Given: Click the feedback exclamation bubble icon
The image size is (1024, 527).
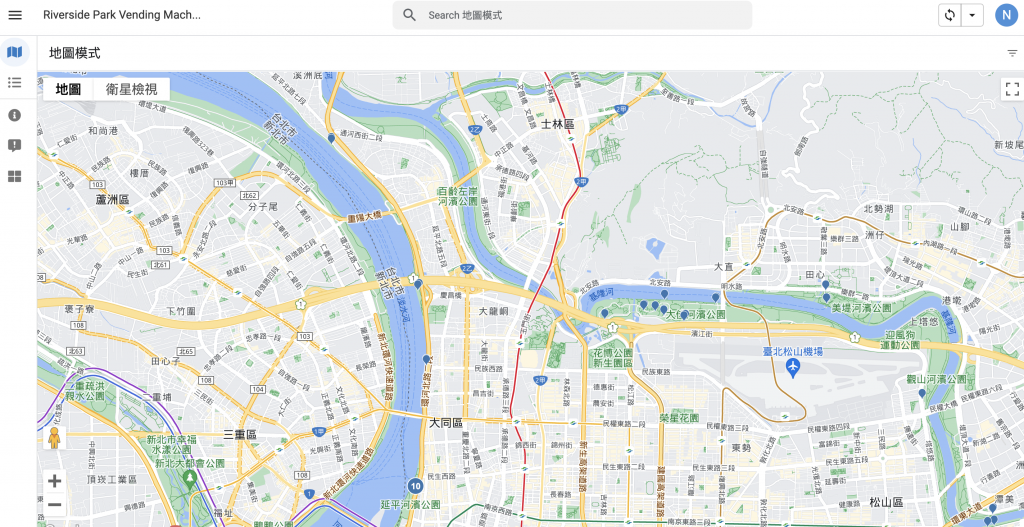Looking at the screenshot, I should tap(14, 146).
